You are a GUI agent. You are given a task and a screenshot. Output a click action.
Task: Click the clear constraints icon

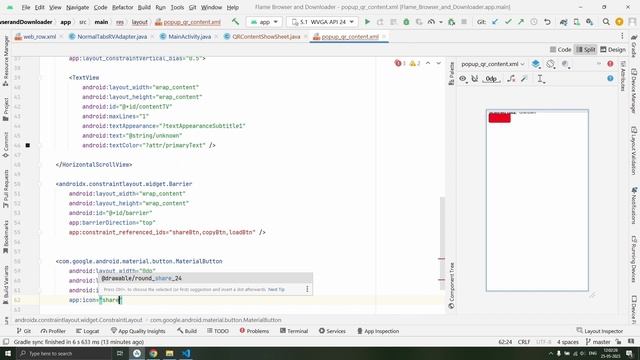tap(511, 79)
